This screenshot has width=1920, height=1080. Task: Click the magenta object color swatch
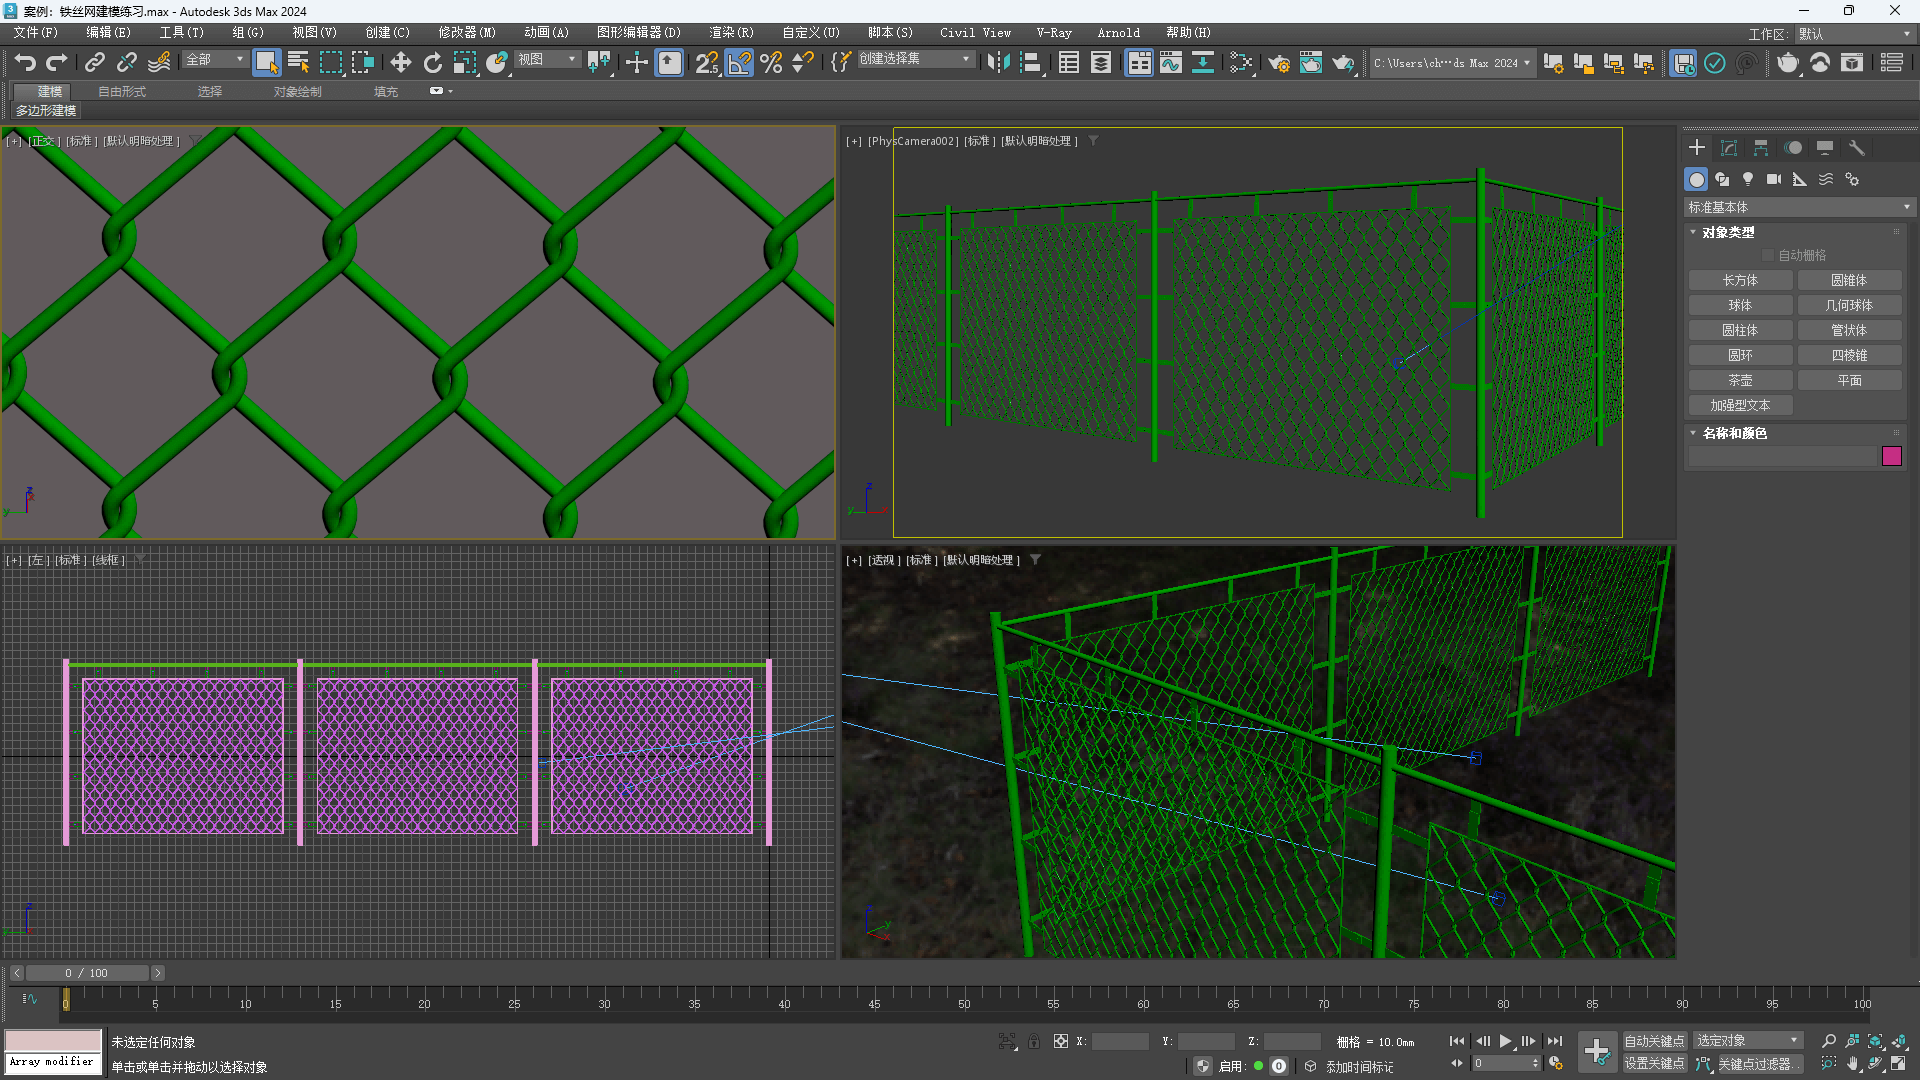click(1892, 456)
